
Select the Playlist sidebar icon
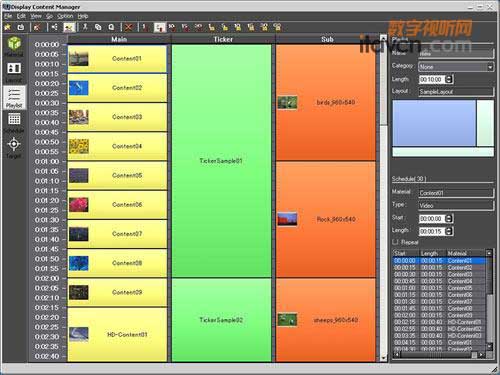pos(14,97)
